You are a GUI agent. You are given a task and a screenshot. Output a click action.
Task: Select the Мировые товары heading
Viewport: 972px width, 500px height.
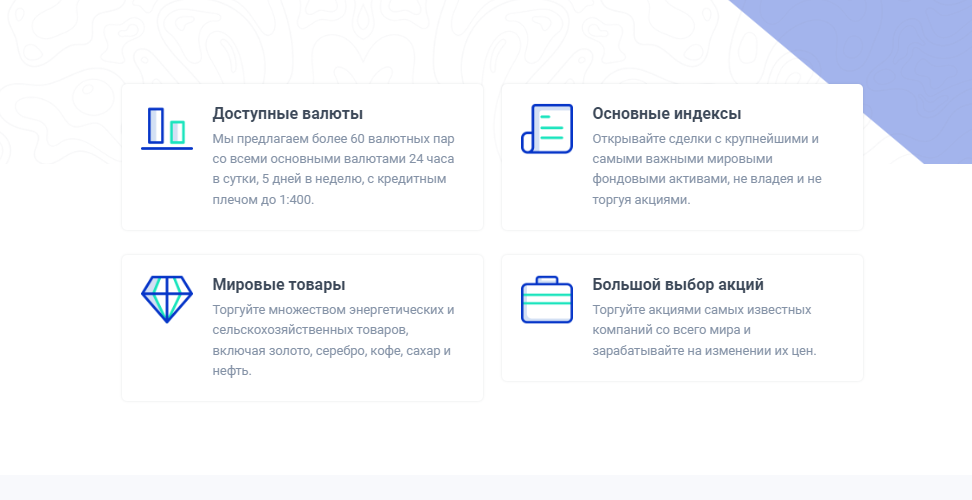[279, 285]
